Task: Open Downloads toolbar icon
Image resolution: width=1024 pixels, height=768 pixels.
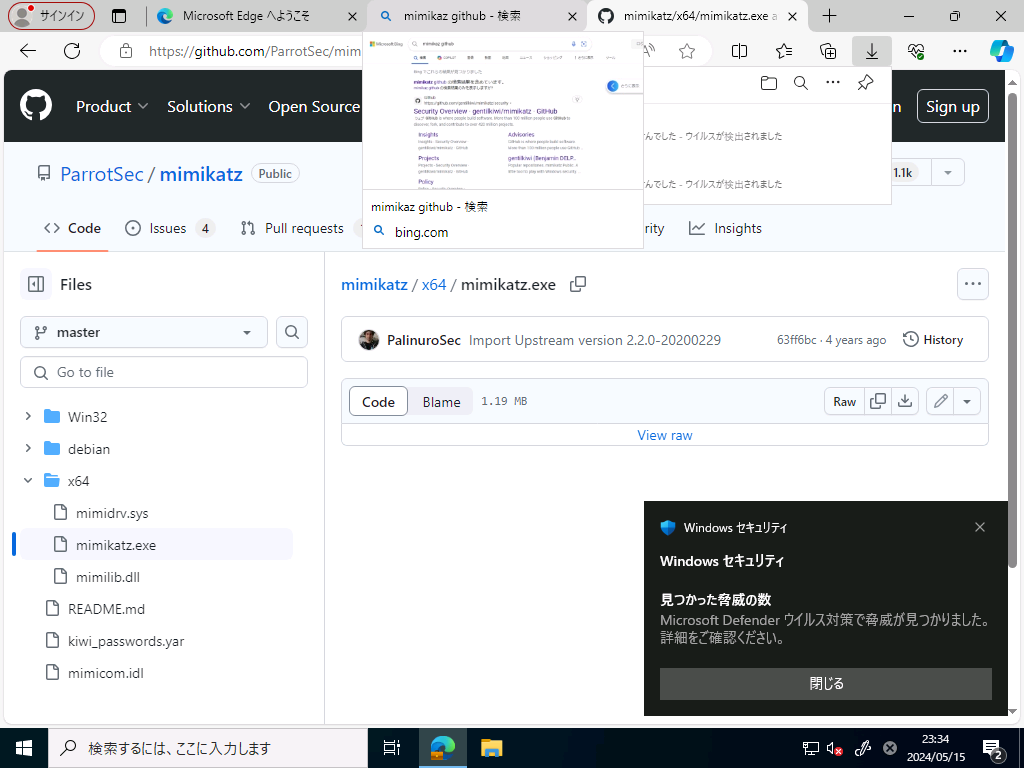Action: [x=872, y=51]
